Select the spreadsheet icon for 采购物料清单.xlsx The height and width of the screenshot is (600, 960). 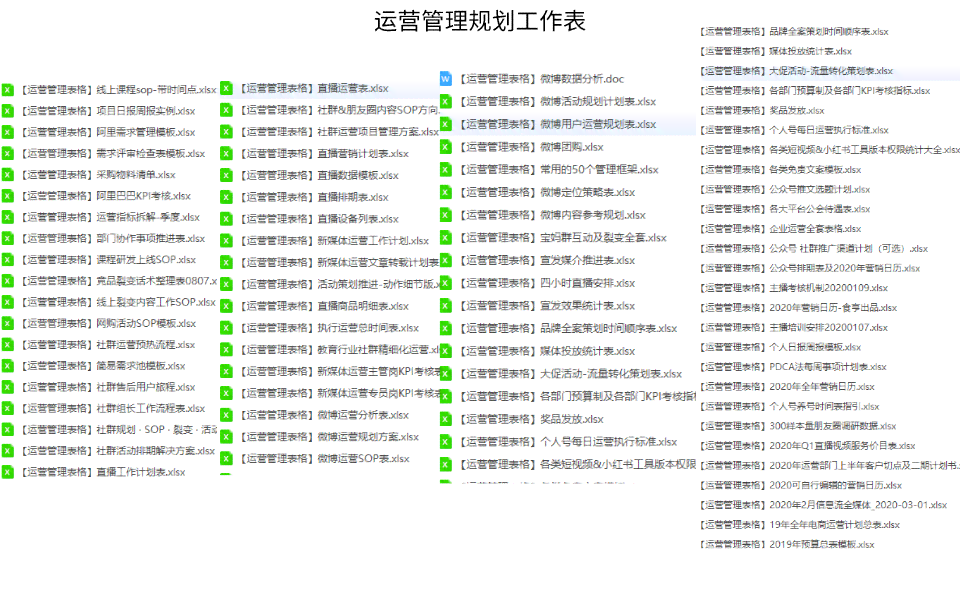7,174
